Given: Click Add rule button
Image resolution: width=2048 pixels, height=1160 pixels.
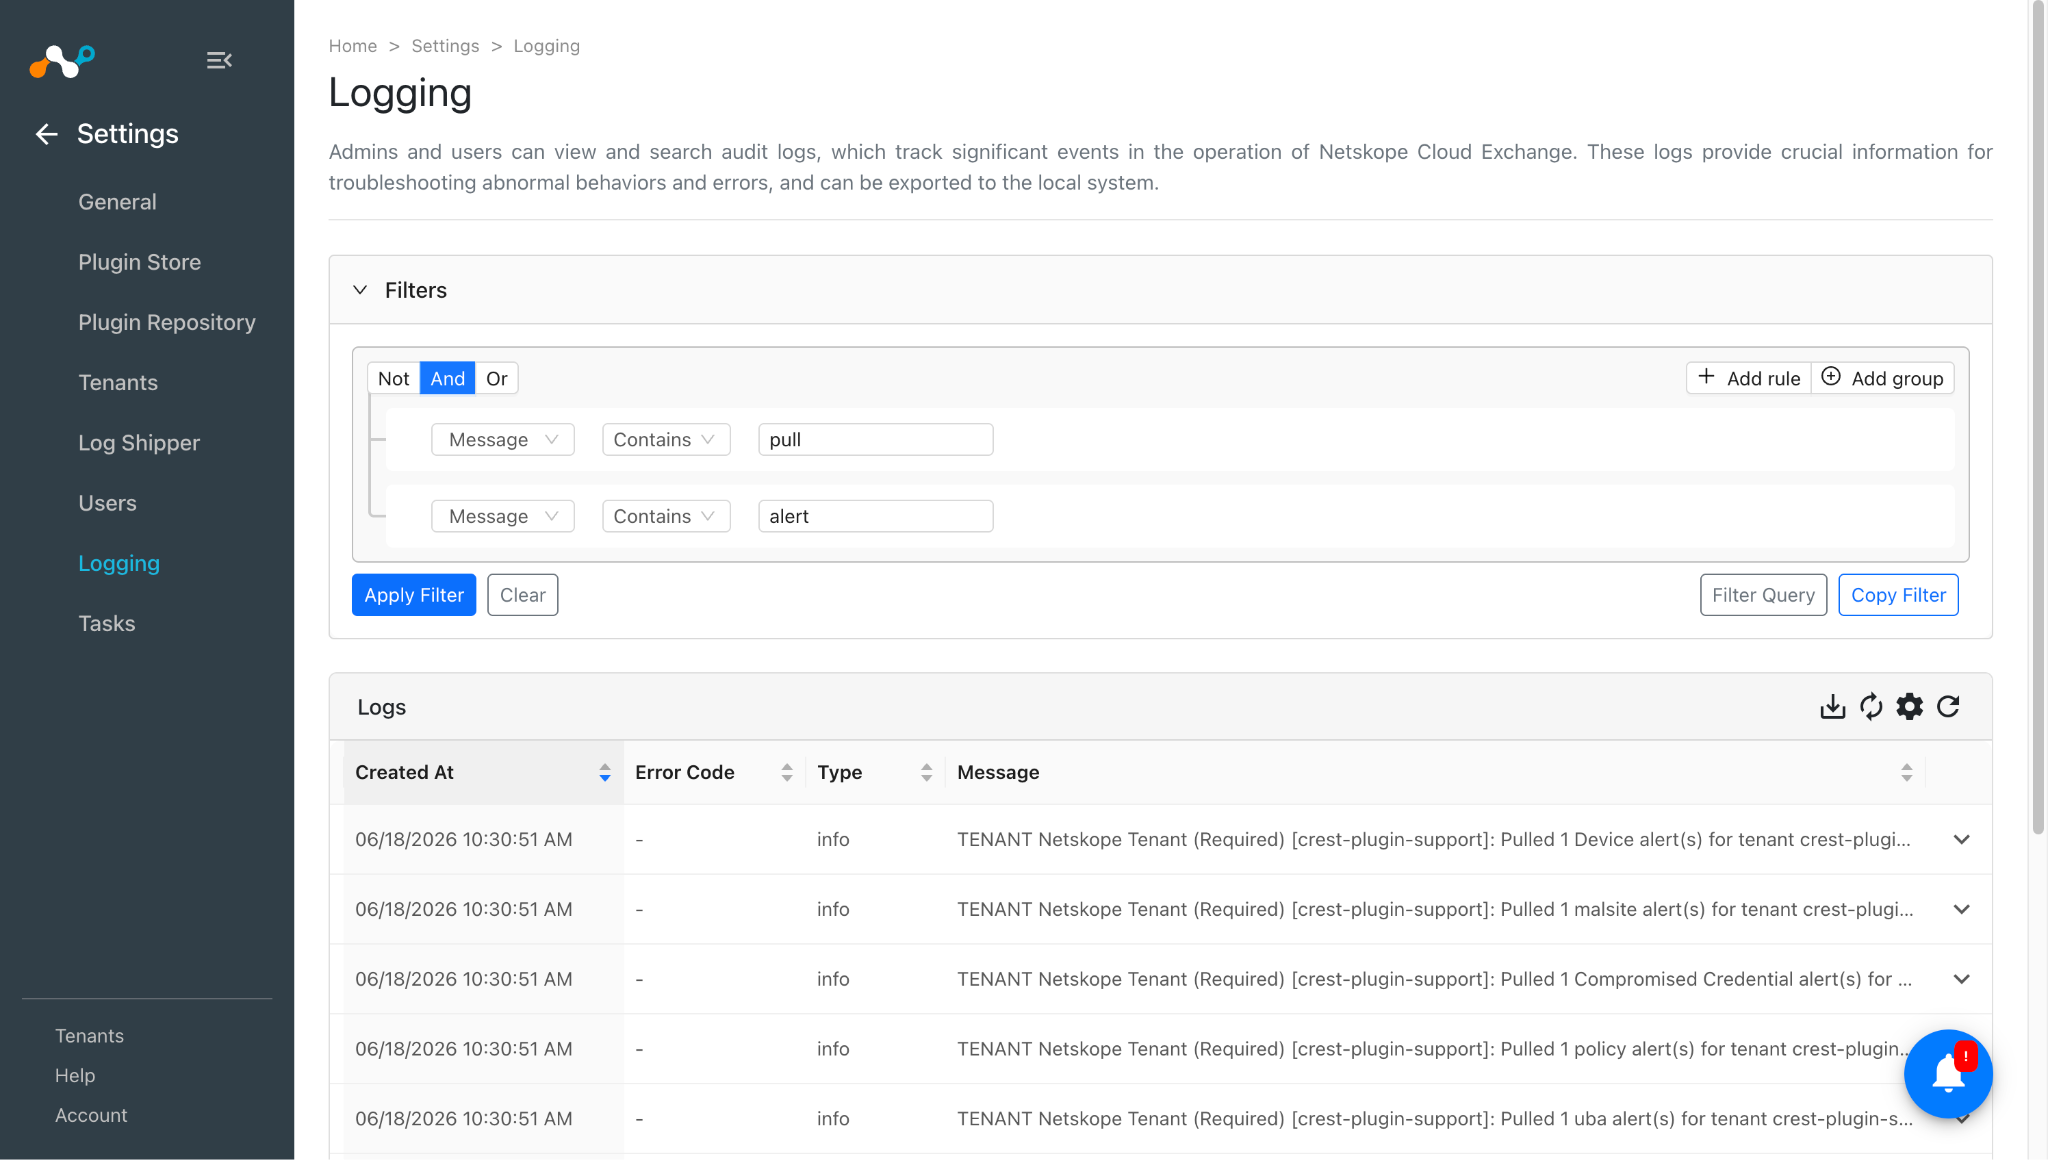Looking at the screenshot, I should pyautogui.click(x=1749, y=378).
